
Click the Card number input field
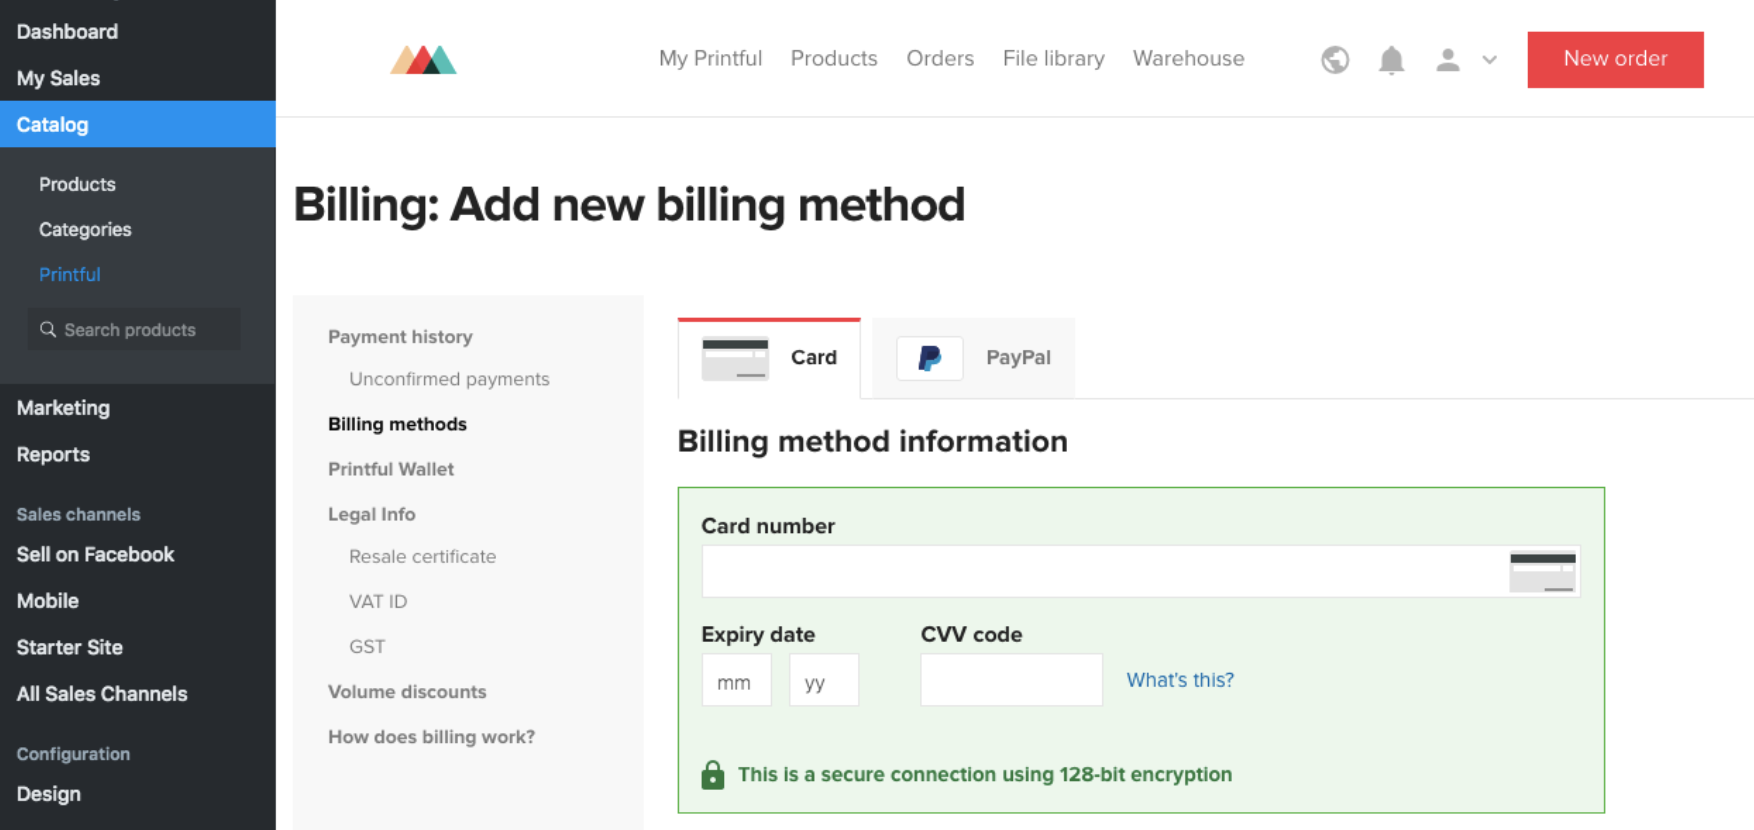(x=1140, y=572)
